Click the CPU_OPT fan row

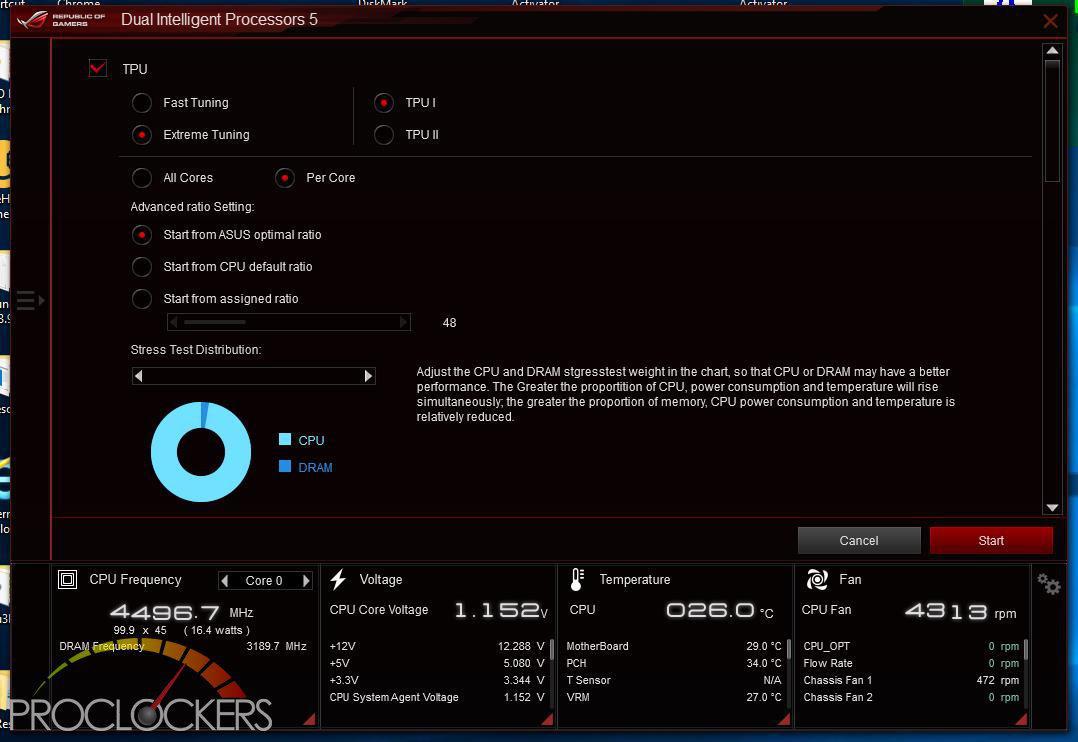(x=911, y=646)
